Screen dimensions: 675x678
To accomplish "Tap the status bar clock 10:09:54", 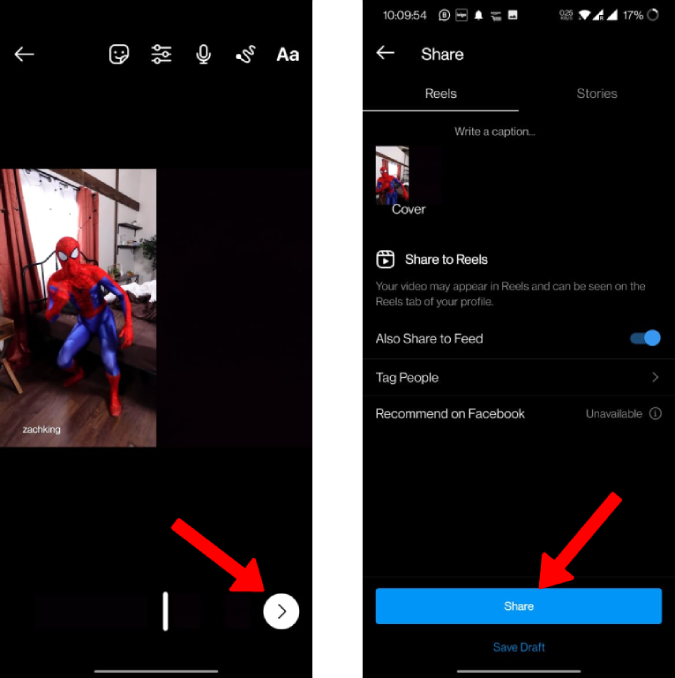I will point(404,15).
